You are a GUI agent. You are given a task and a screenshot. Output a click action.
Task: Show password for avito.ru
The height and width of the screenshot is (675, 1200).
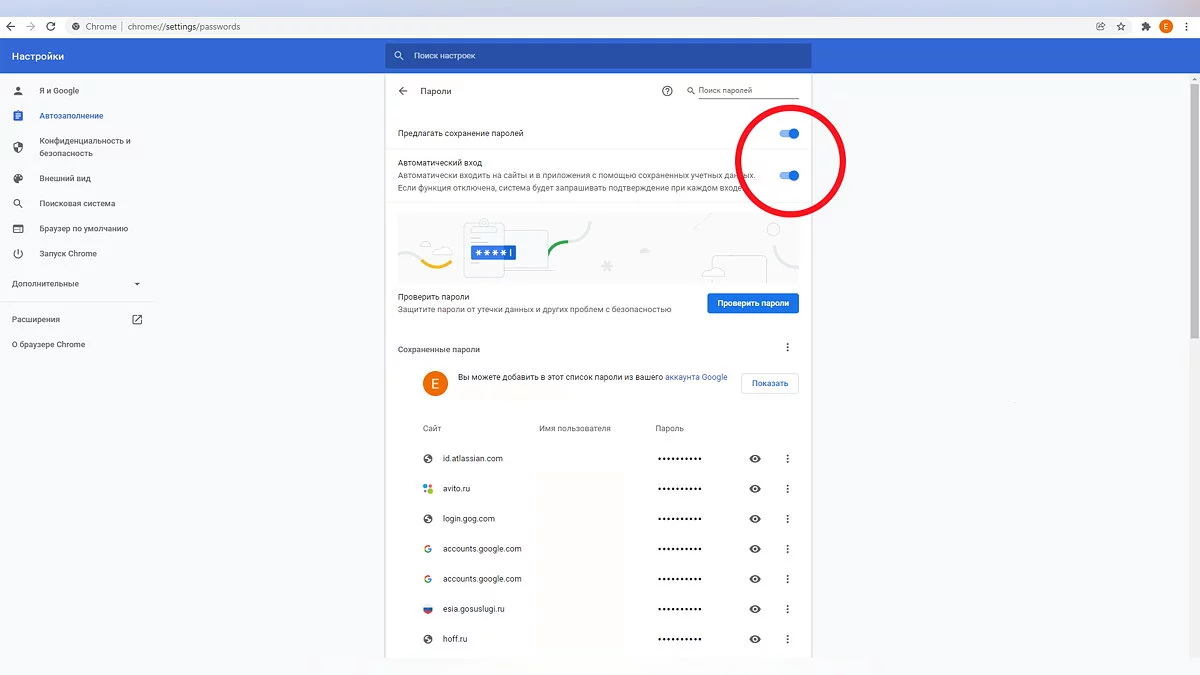755,489
